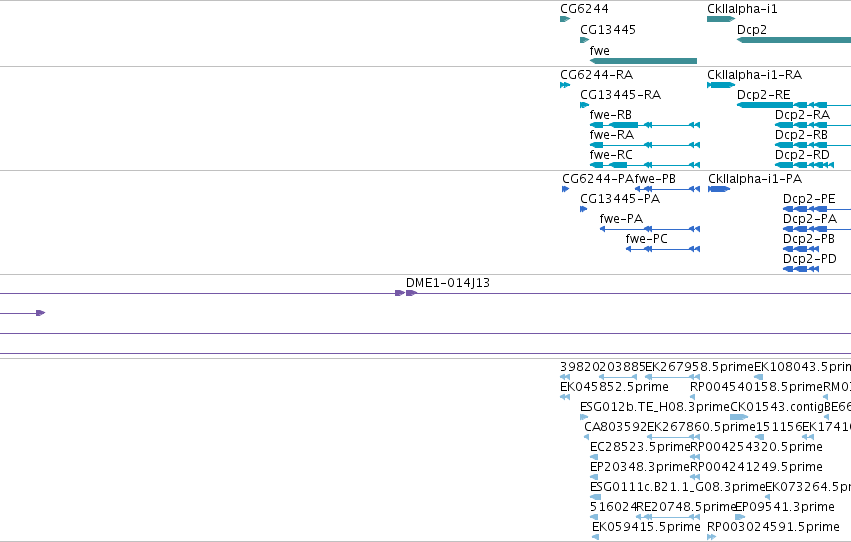Open the Dcp2-RD transcript label

pos(802,155)
